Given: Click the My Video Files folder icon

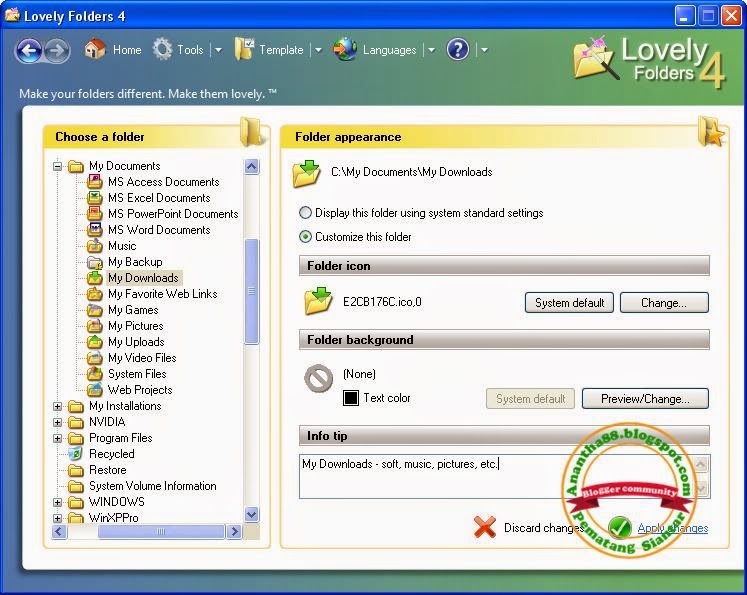Looking at the screenshot, I should 95,358.
